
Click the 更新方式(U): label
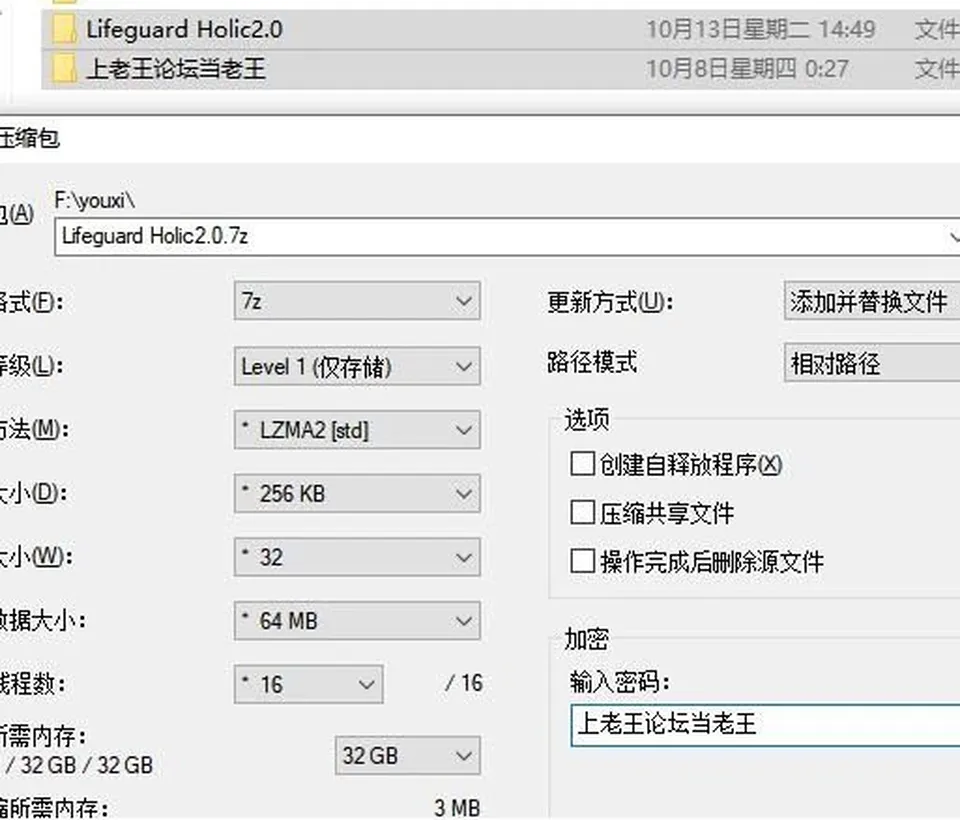click(610, 302)
